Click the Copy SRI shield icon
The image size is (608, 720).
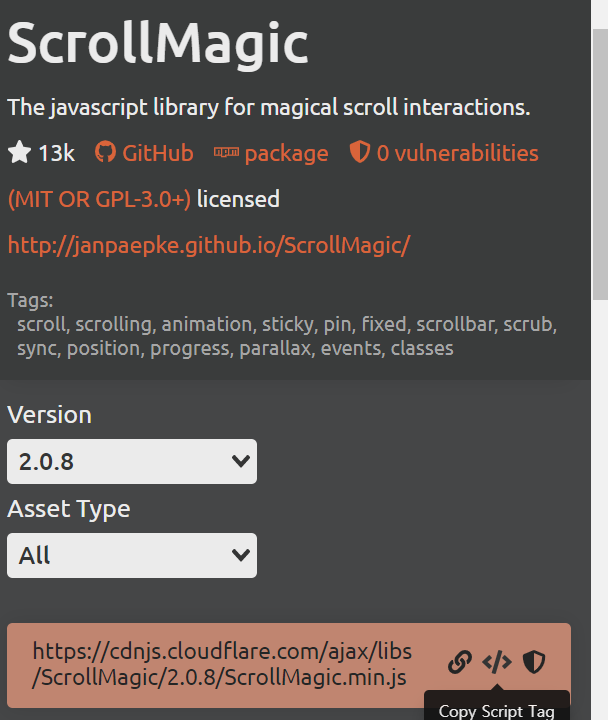point(534,662)
